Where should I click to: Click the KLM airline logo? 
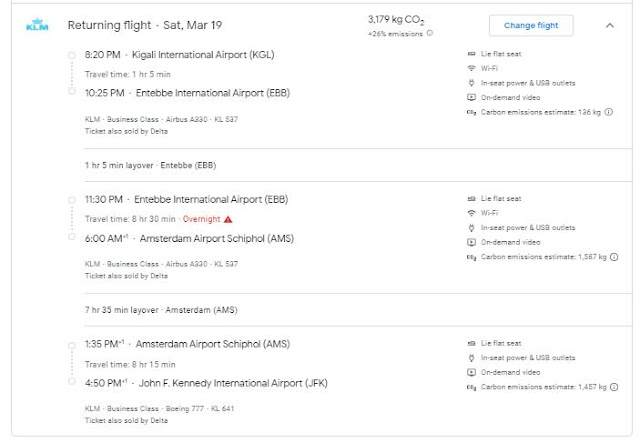pyautogui.click(x=37, y=25)
